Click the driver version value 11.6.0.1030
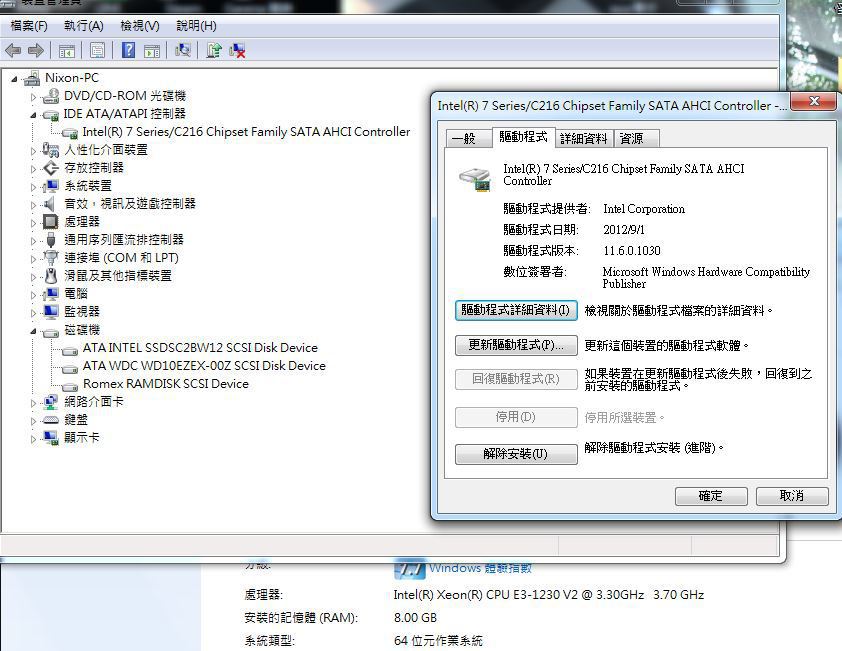Image resolution: width=842 pixels, height=651 pixels. 632,251
